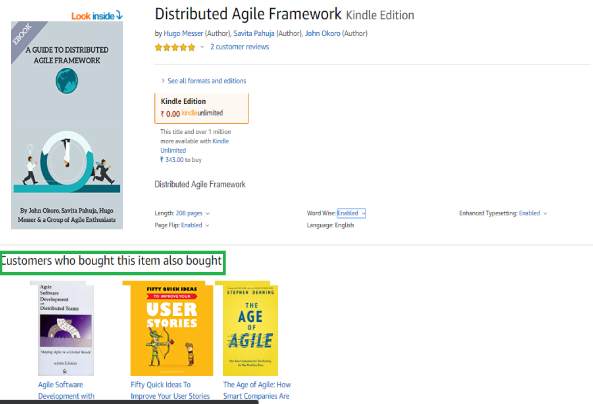This screenshot has width=593, height=404.
Task: Expand Enhanced Typesetting Enabled dropdown
Action: [x=533, y=213]
